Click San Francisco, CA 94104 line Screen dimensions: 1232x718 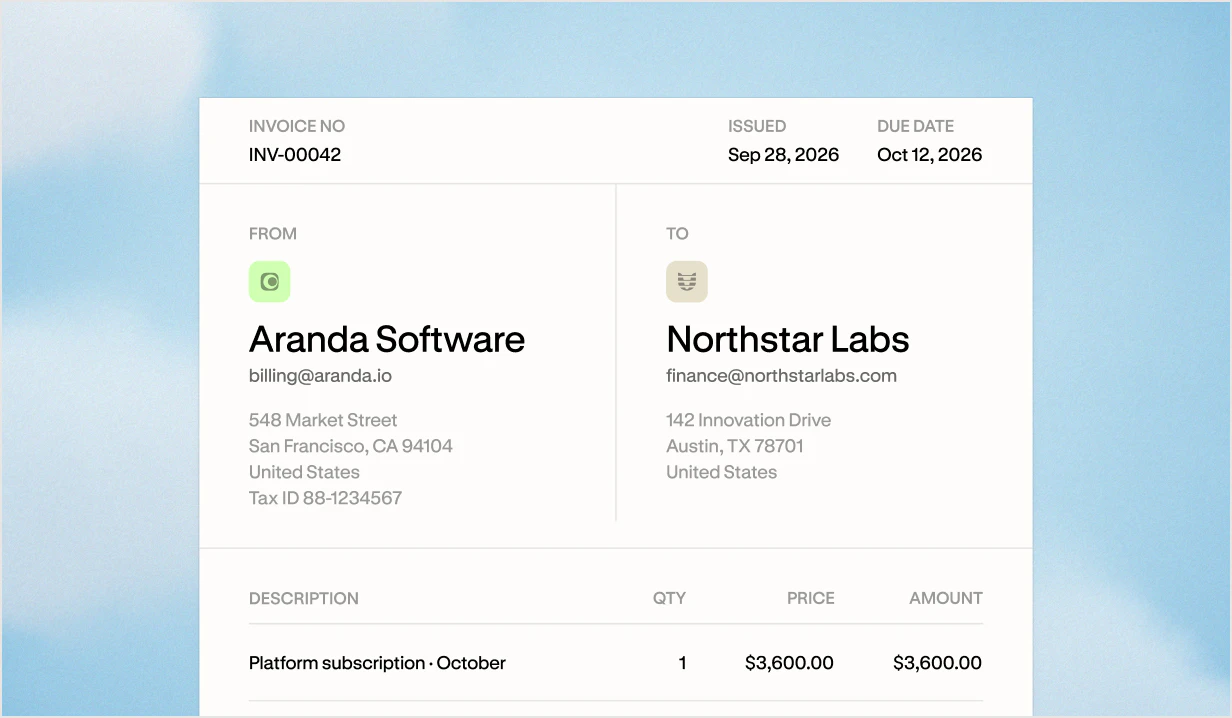(x=351, y=446)
